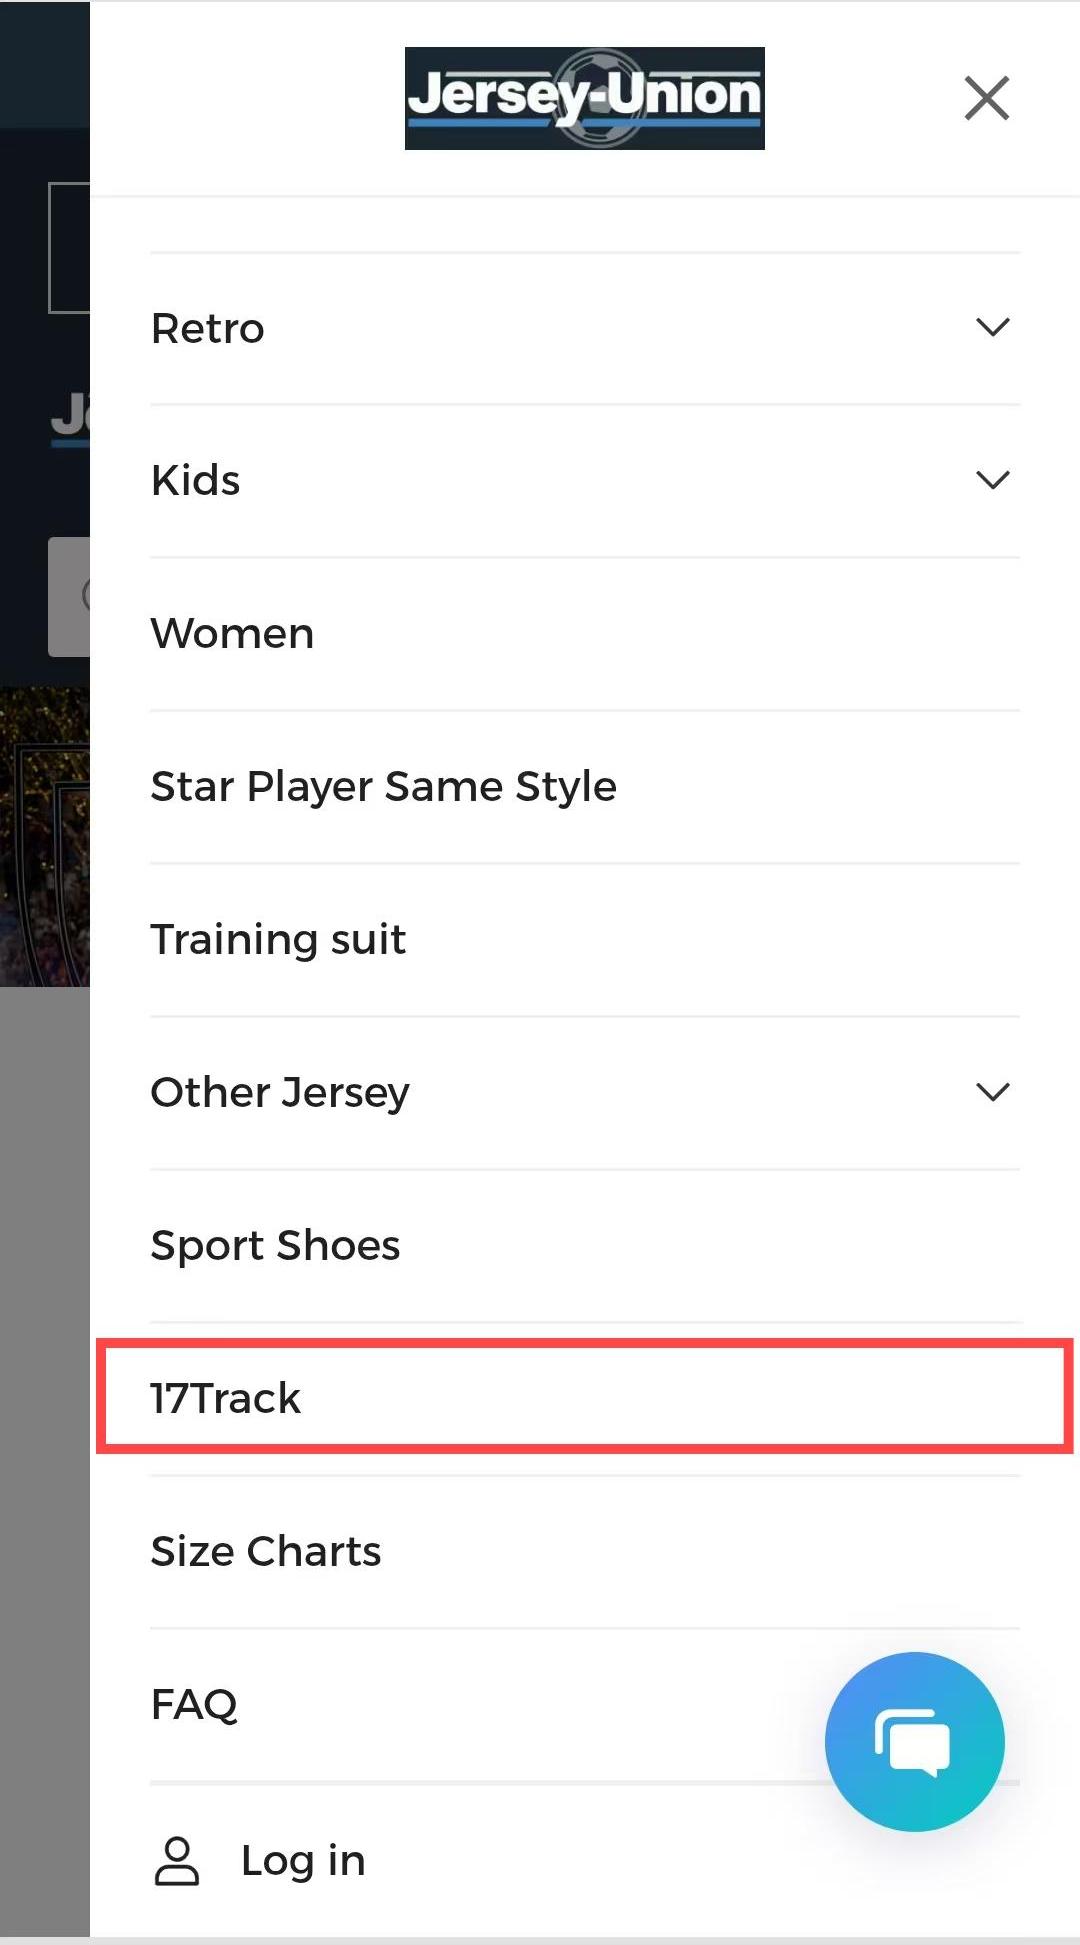Viewport: 1080px width, 1945px height.
Task: Open the Other Jersey category
Action: [280, 1093]
